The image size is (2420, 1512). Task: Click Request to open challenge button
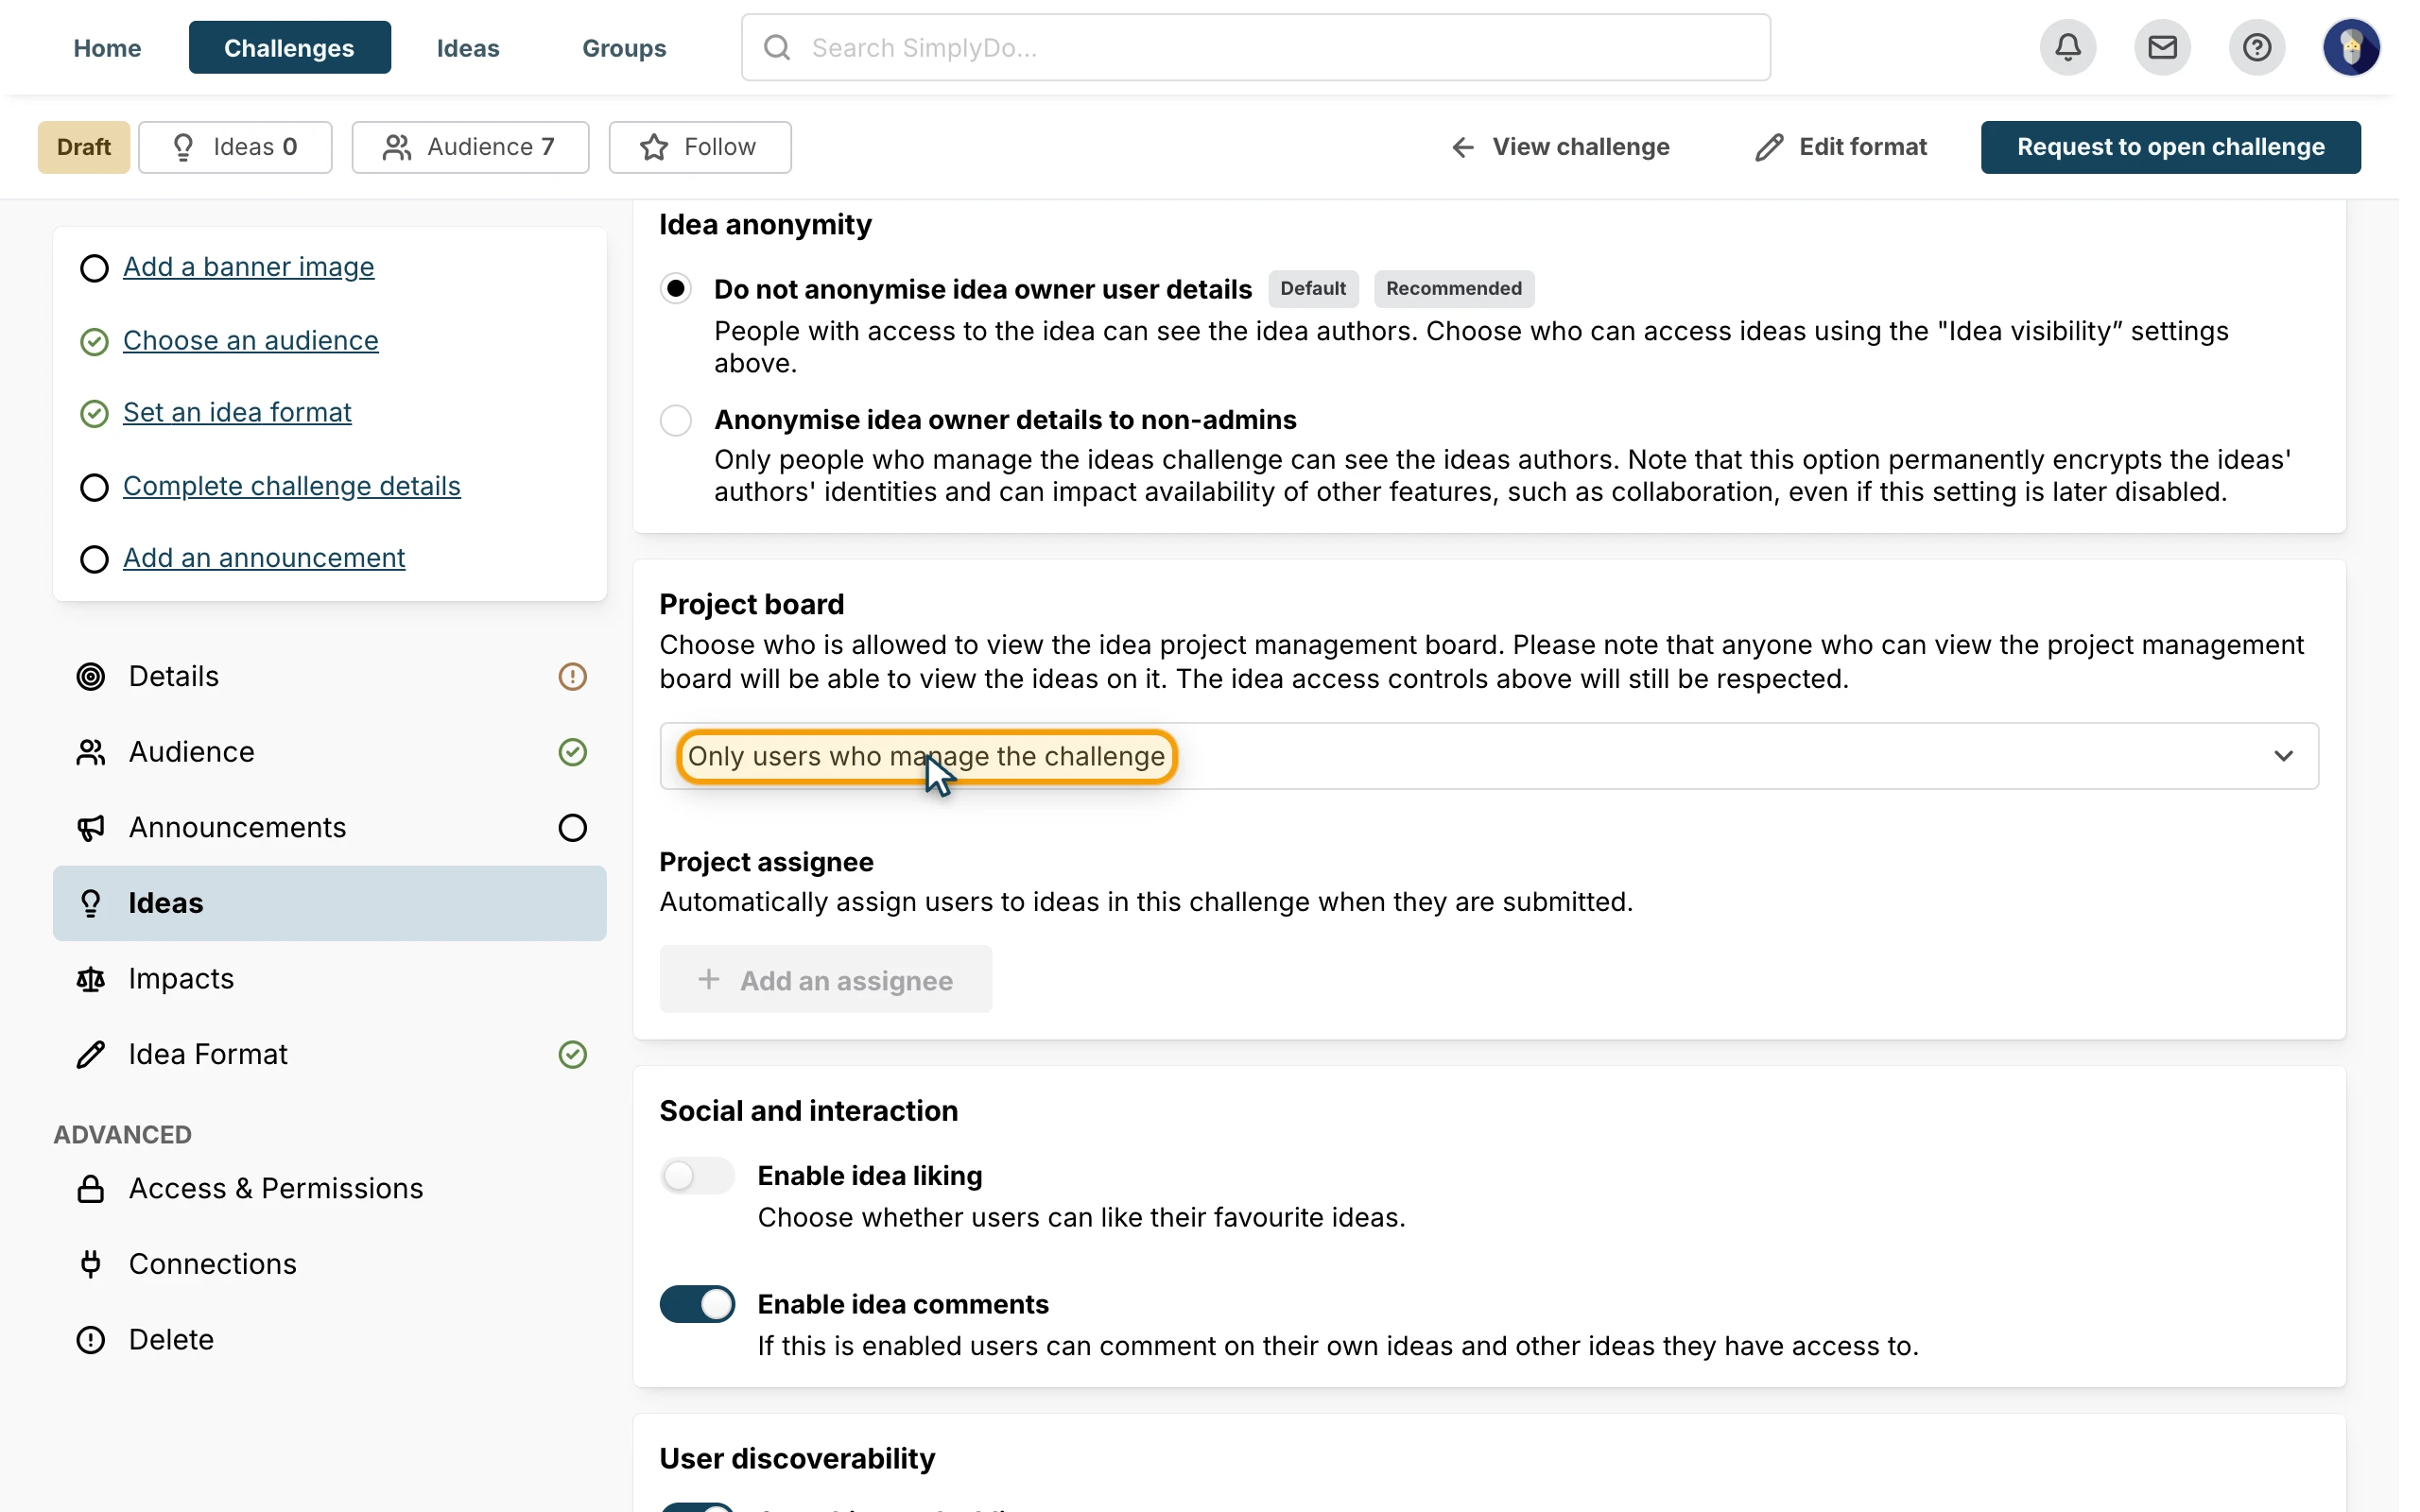(x=2170, y=147)
